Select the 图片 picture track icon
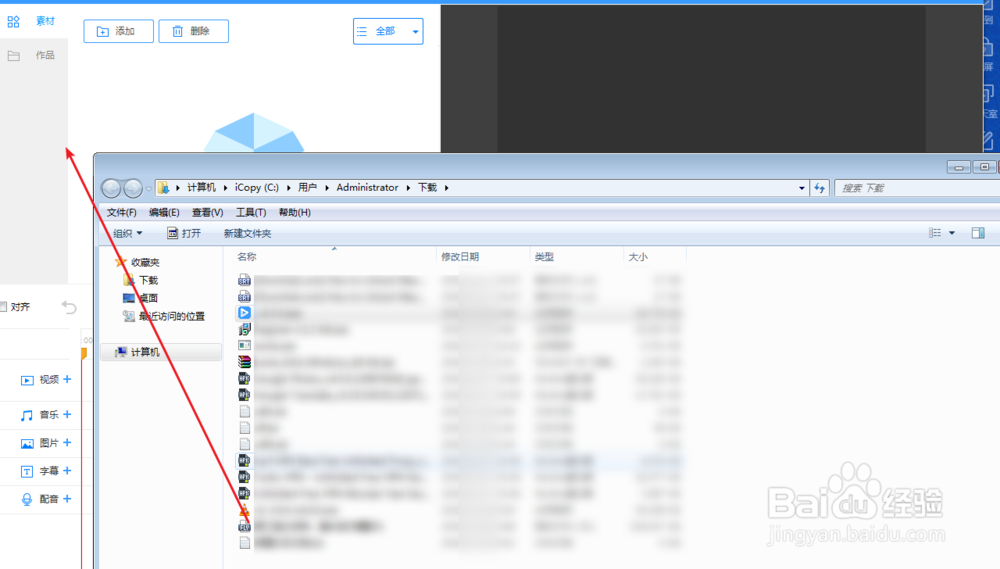The height and width of the screenshot is (569, 1000). click(27, 443)
